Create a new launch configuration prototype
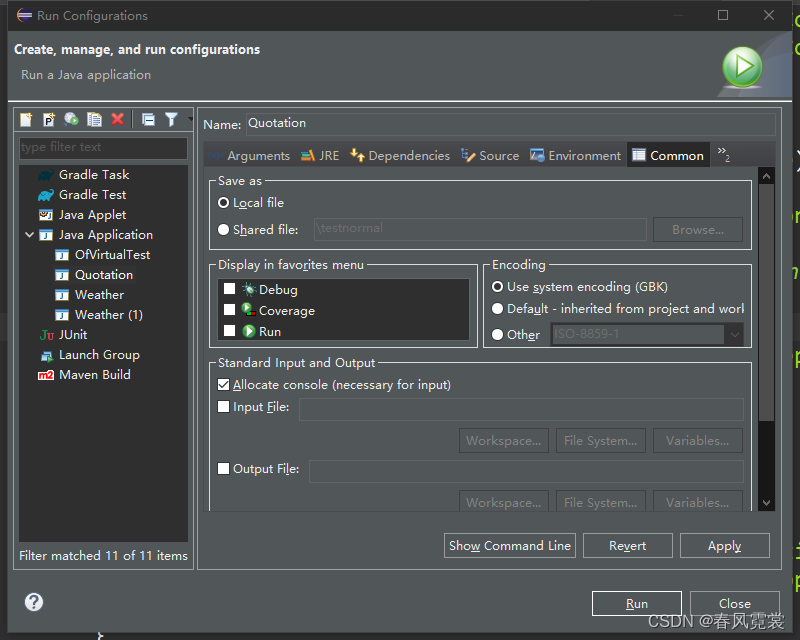This screenshot has height=640, width=800. click(49, 119)
